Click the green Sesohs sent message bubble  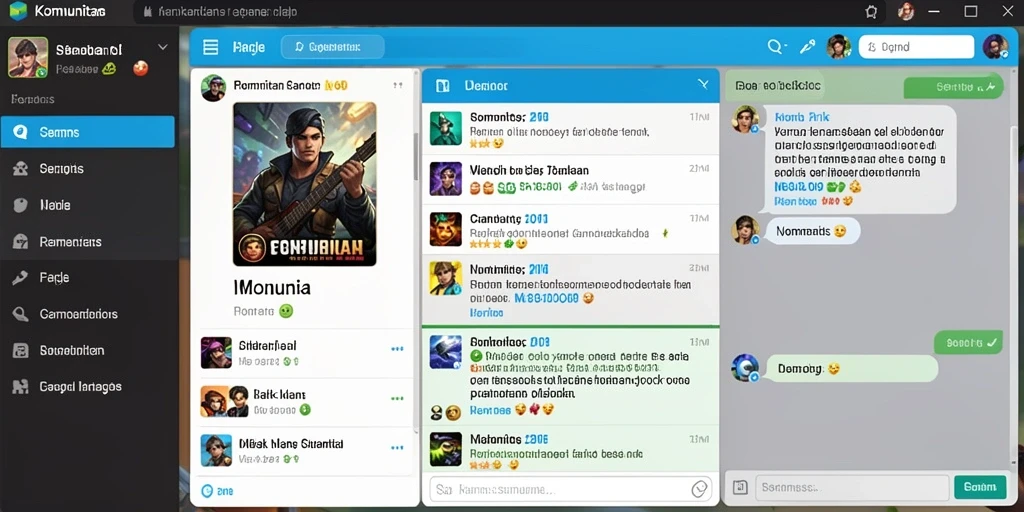tap(968, 342)
